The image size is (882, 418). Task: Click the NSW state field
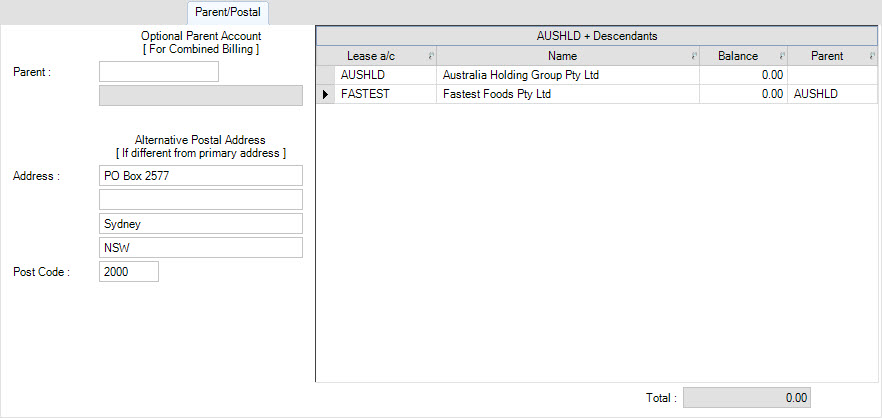click(201, 248)
